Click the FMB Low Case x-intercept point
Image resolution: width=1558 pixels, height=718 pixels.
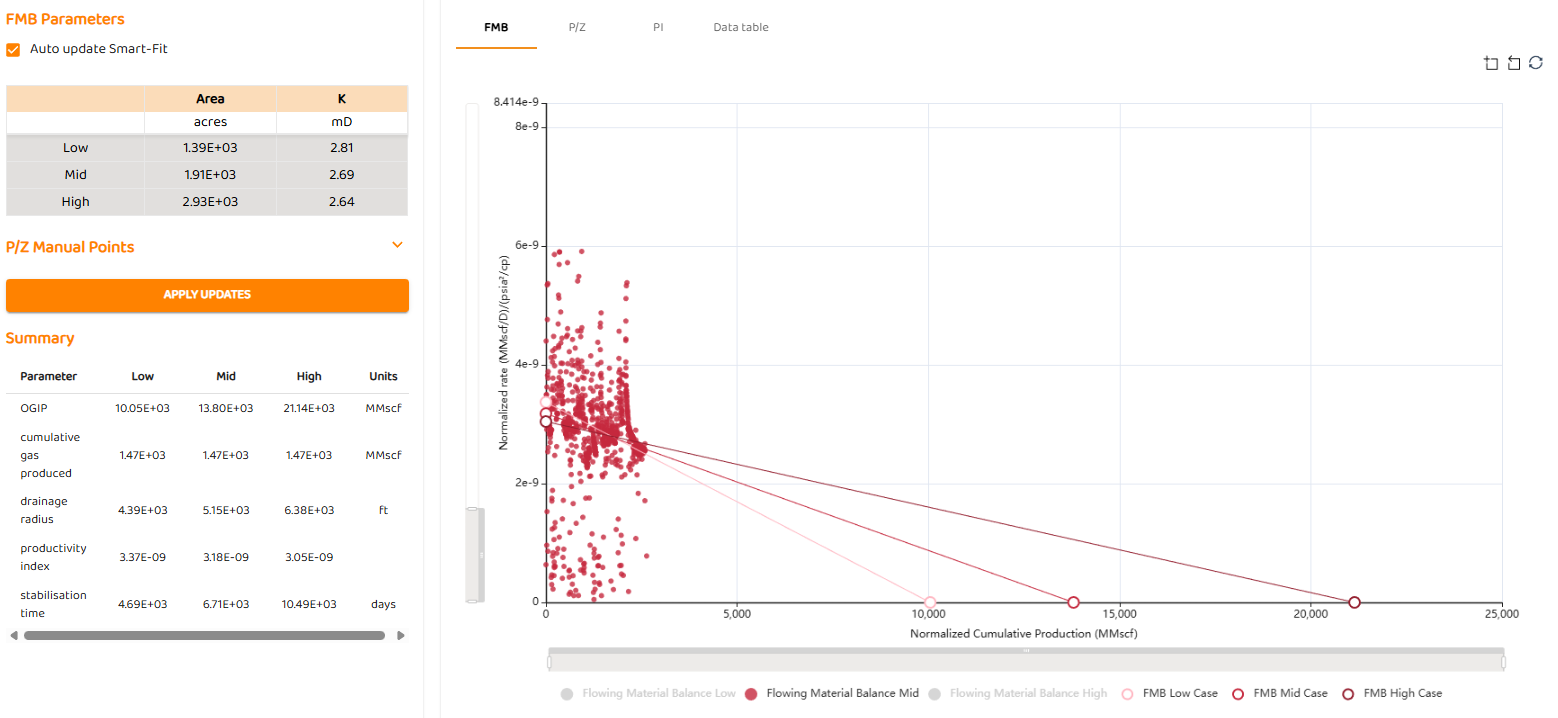click(x=930, y=602)
